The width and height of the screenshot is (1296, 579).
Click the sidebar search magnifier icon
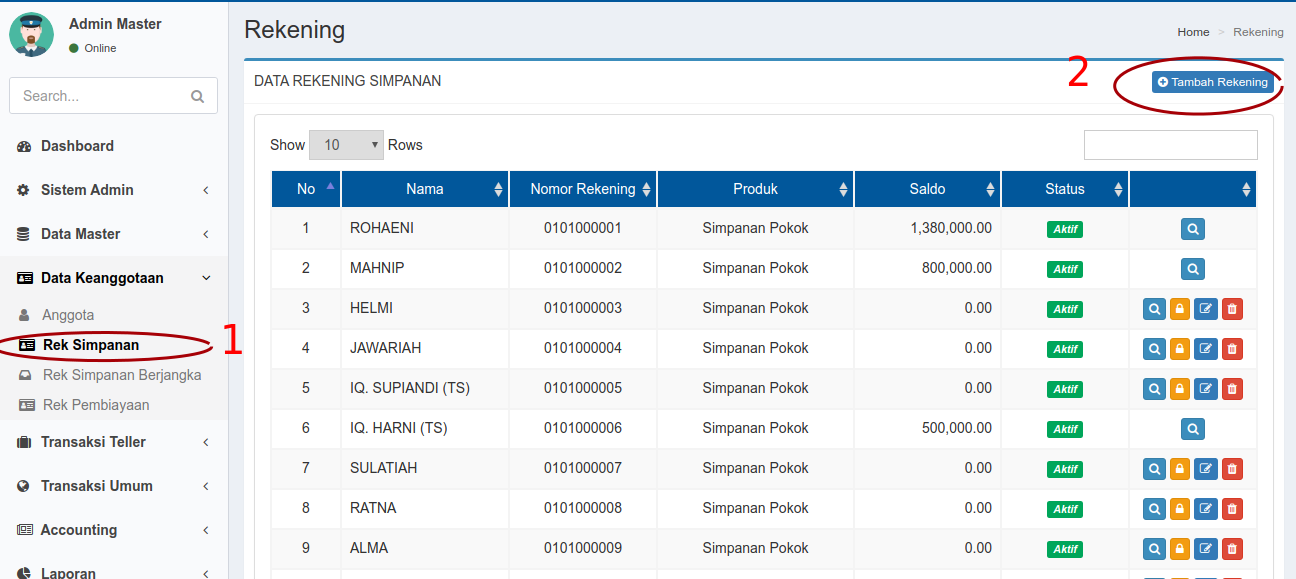(197, 97)
